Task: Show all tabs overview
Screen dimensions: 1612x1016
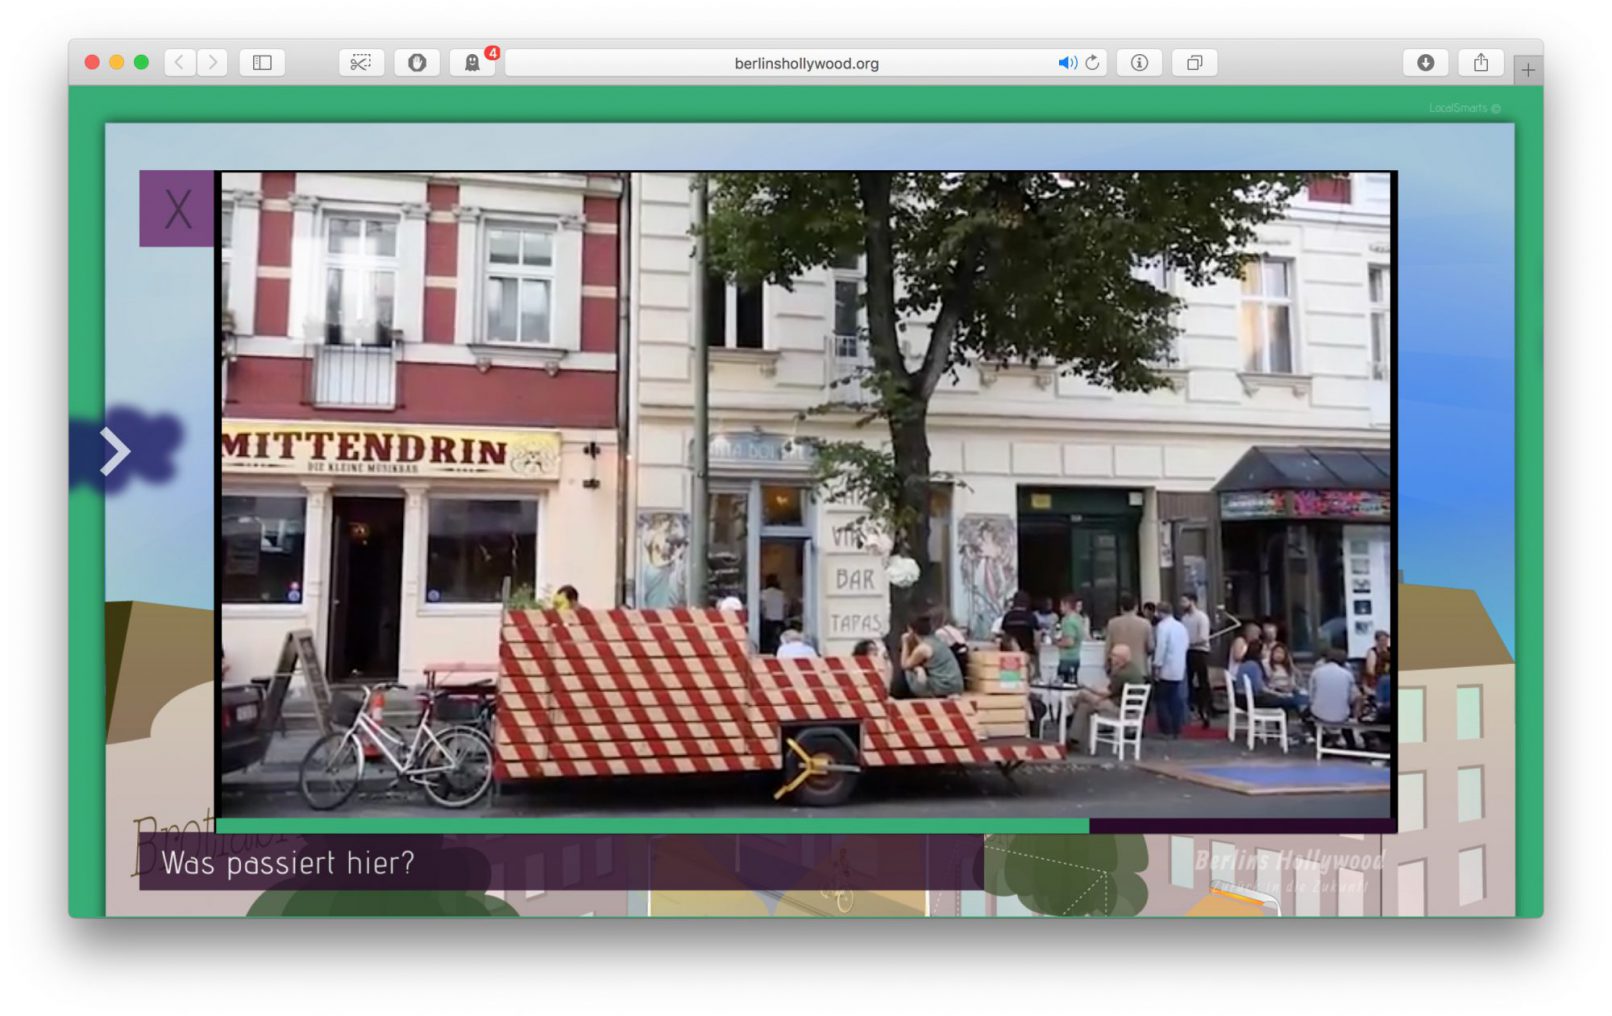Action: point(1194,63)
